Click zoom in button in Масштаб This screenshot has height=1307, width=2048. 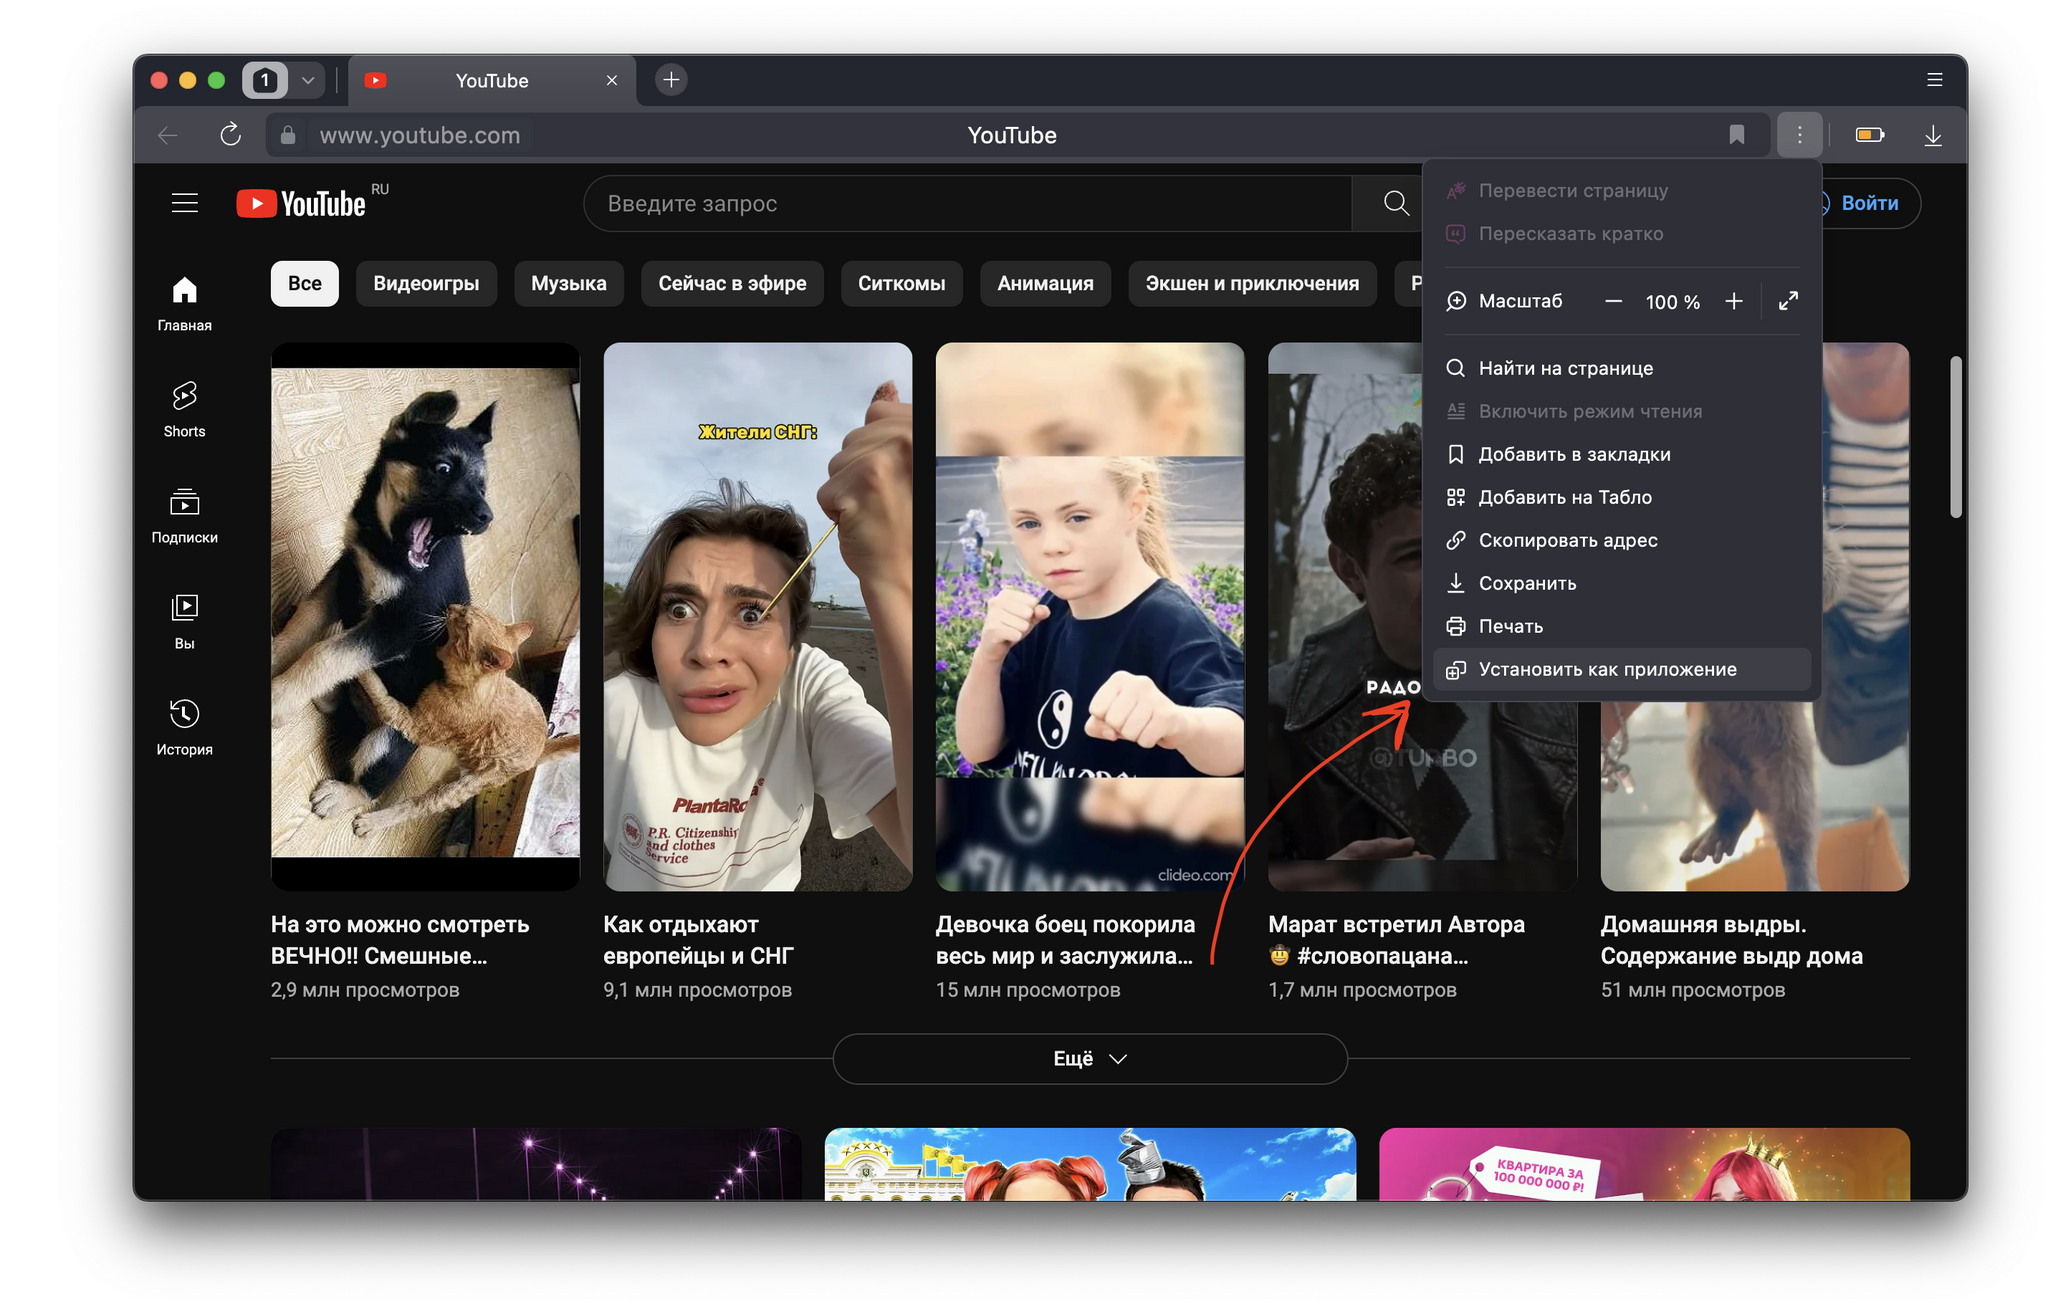click(1733, 301)
